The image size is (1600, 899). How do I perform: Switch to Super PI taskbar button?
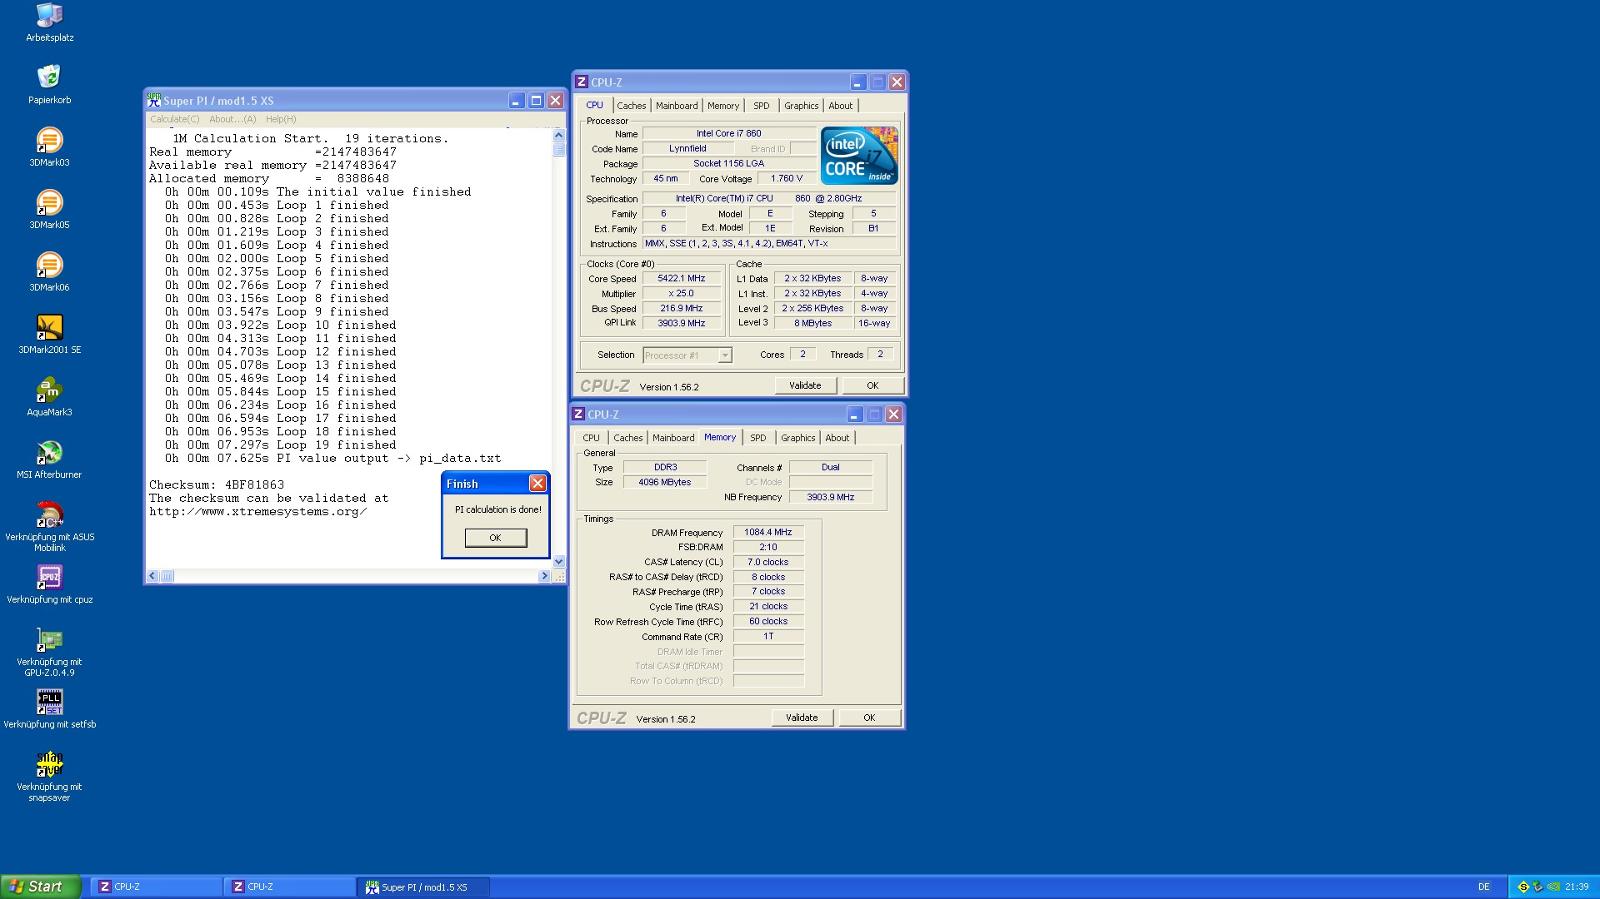424,886
